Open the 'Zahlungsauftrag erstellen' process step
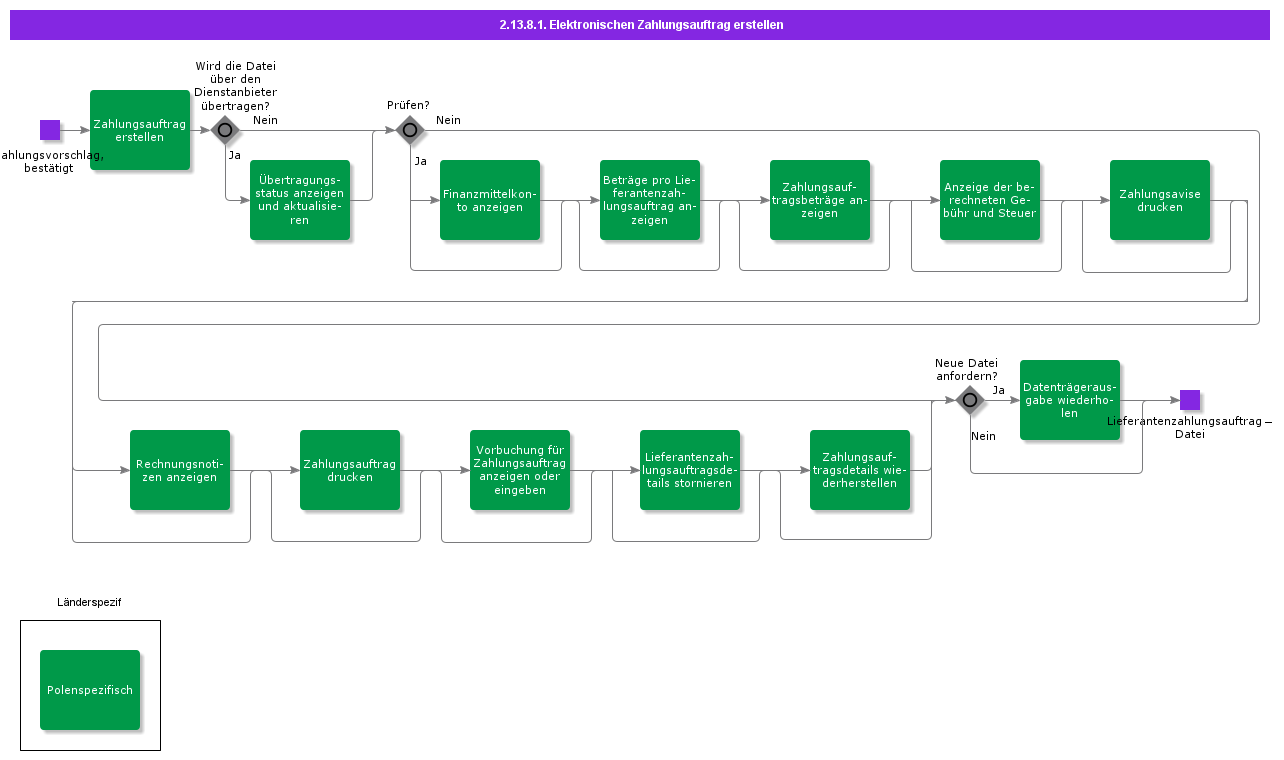Image resolution: width=1284 pixels, height=760 pixels. (140, 130)
